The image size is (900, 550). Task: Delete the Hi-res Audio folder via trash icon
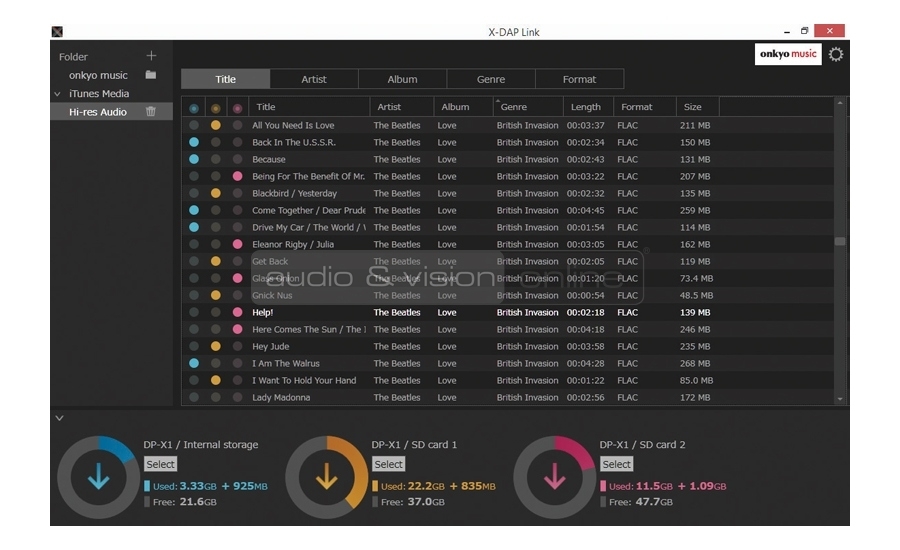(x=150, y=111)
